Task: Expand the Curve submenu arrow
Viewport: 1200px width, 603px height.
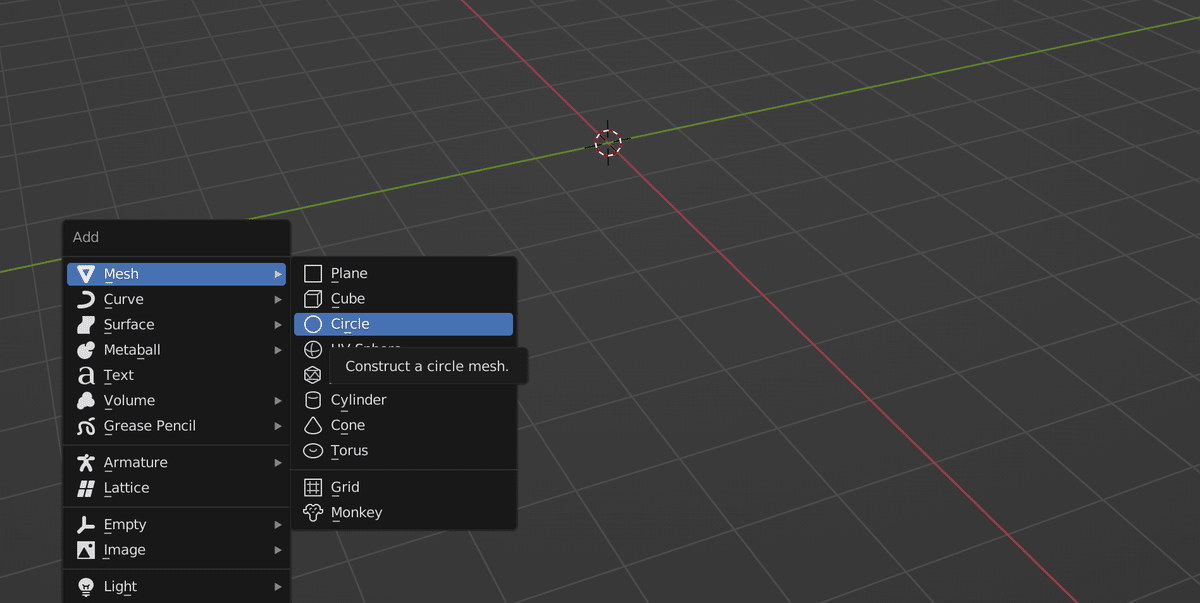Action: coord(278,299)
